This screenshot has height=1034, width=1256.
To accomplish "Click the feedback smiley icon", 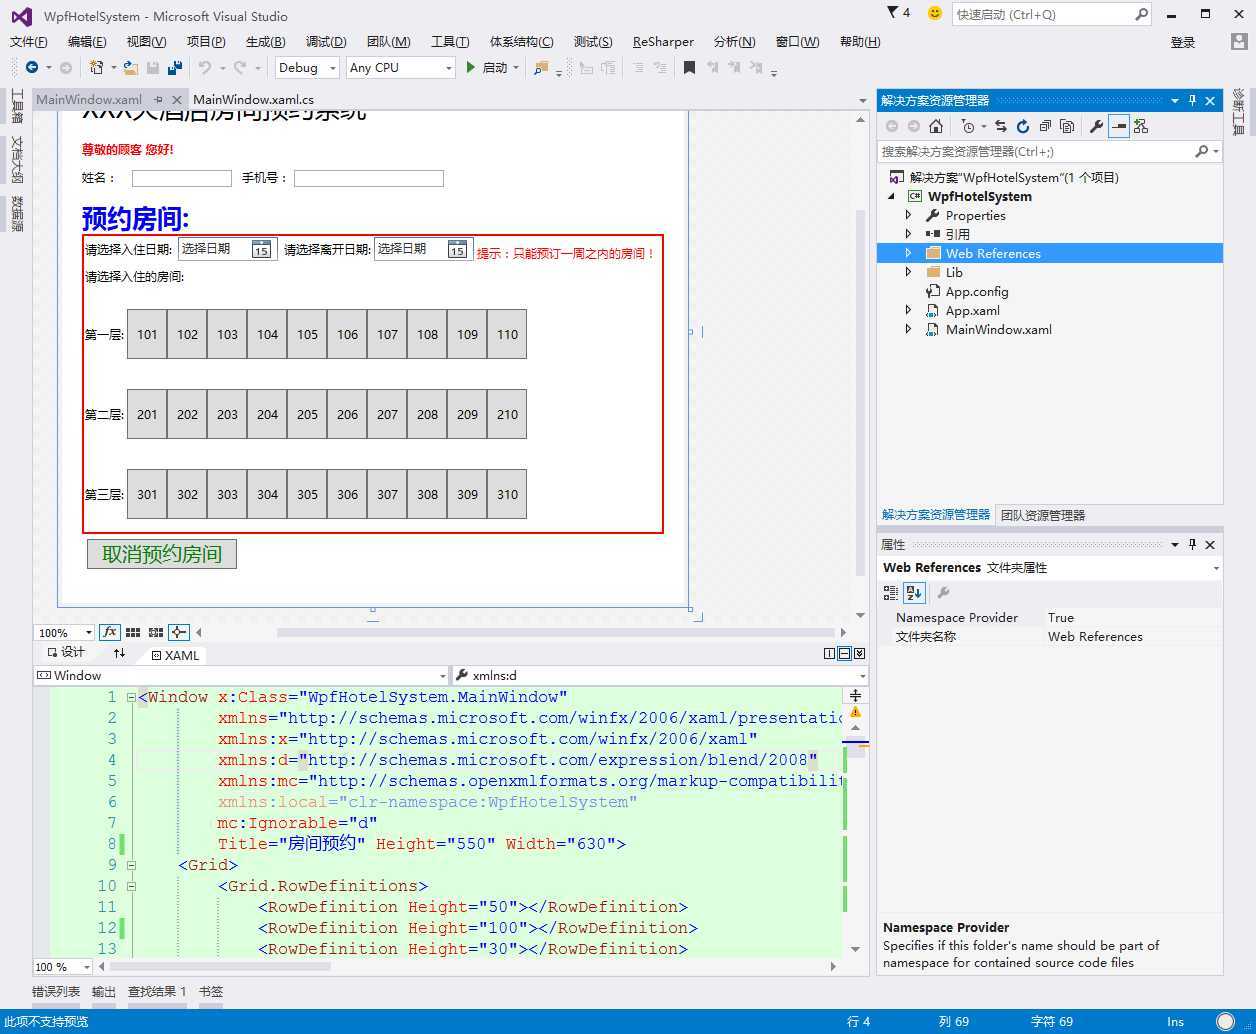I will pyautogui.click(x=935, y=14).
